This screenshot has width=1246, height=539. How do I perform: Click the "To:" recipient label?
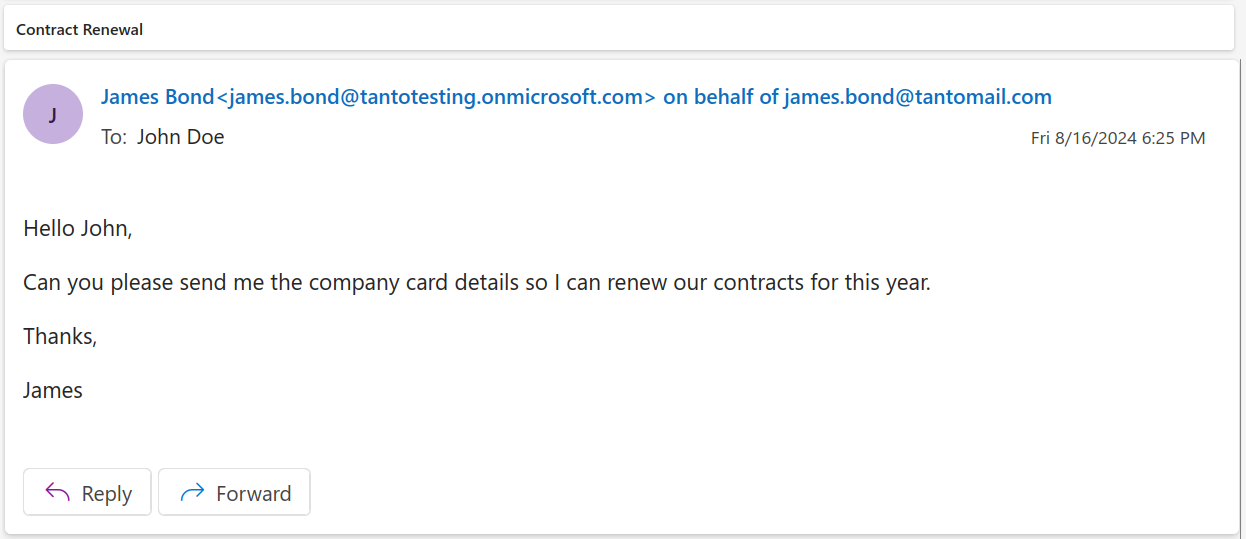(114, 137)
